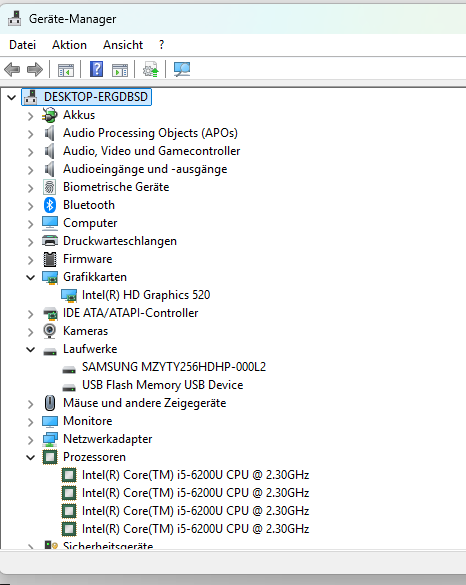Open the Ansicht menu
This screenshot has width=466, height=585.
coord(123,45)
